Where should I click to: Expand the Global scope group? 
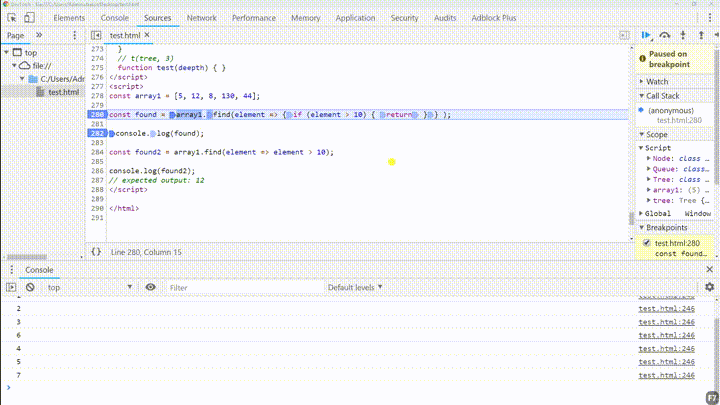point(641,214)
